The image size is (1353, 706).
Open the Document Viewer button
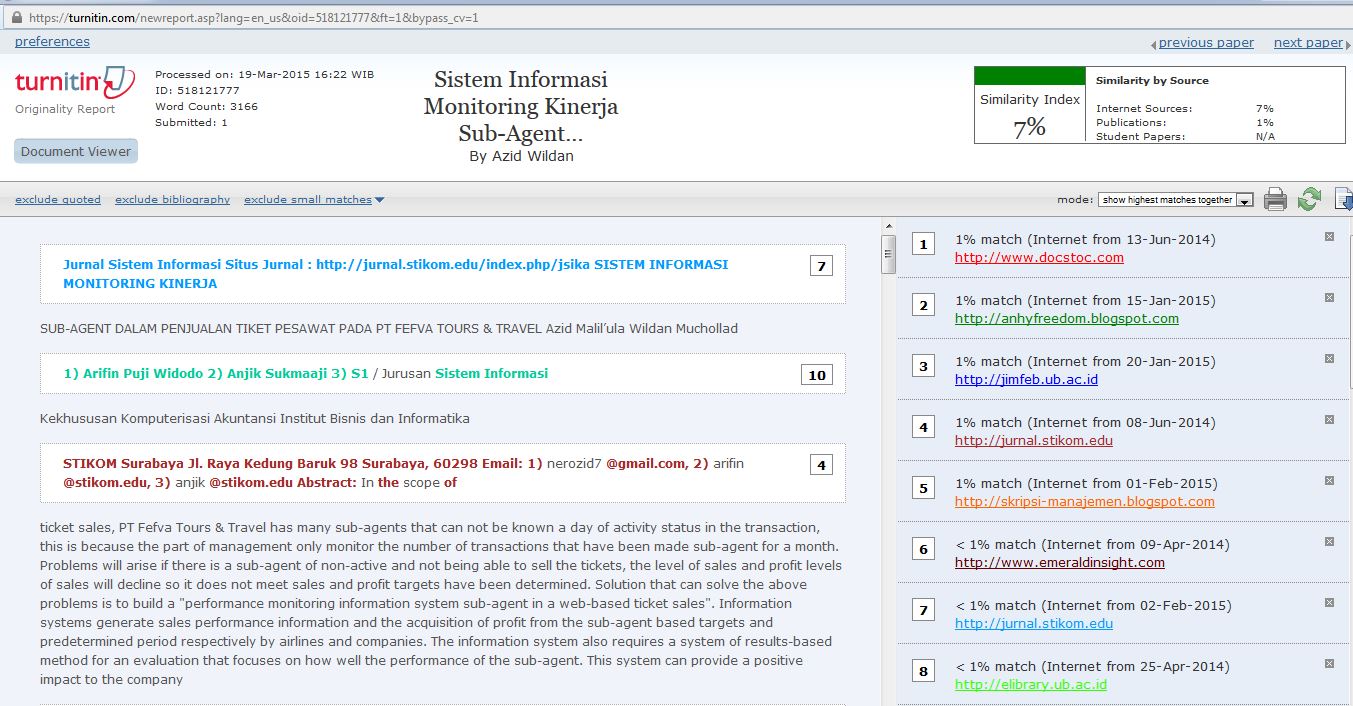[x=76, y=152]
